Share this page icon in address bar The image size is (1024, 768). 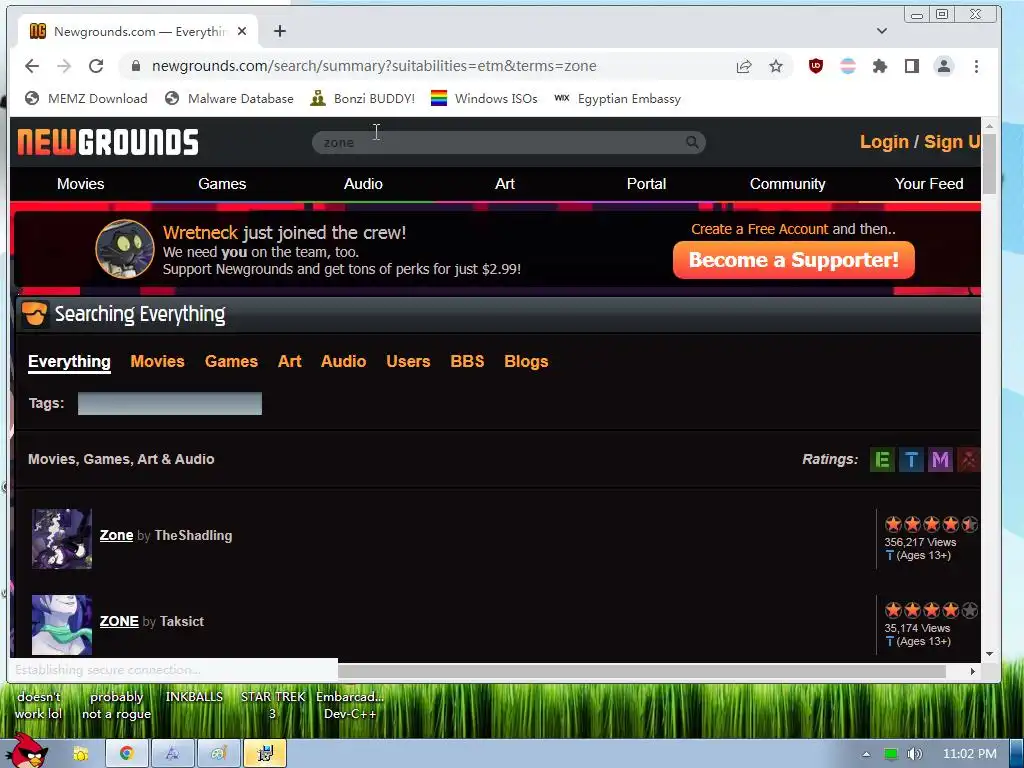744,66
